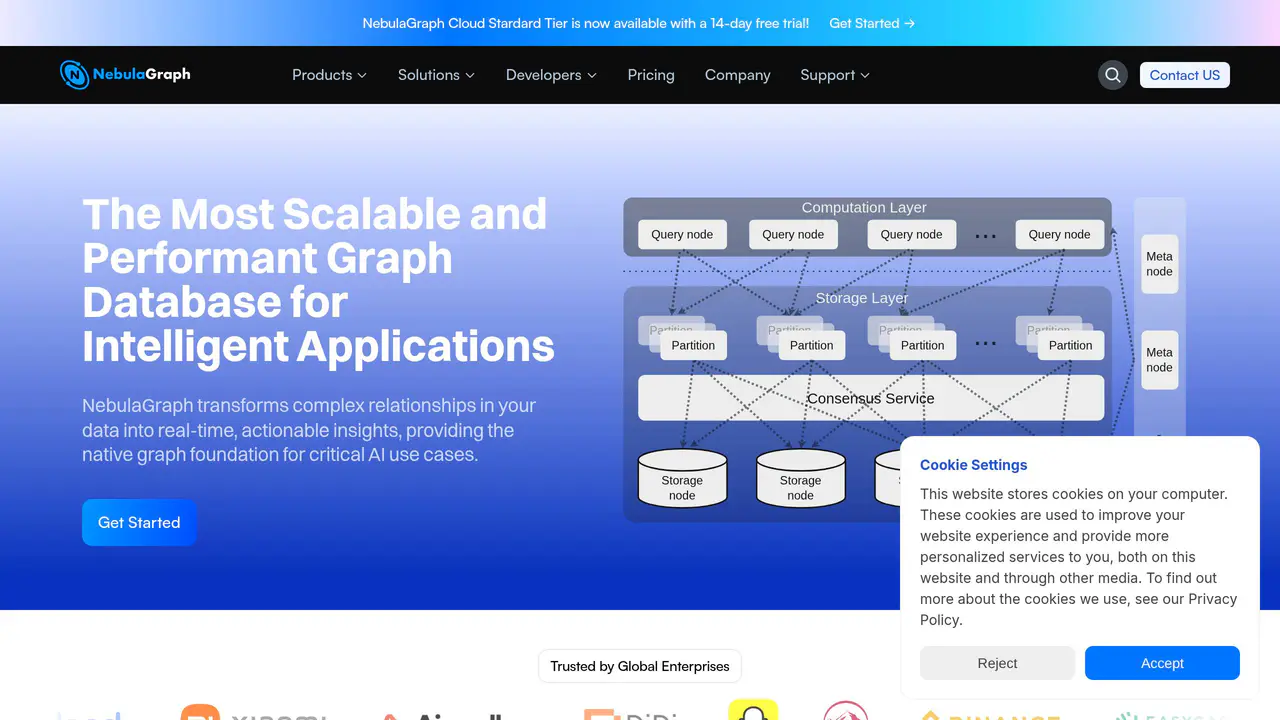Click the Trusted by Global Enterprises badge

pyautogui.click(x=640, y=666)
